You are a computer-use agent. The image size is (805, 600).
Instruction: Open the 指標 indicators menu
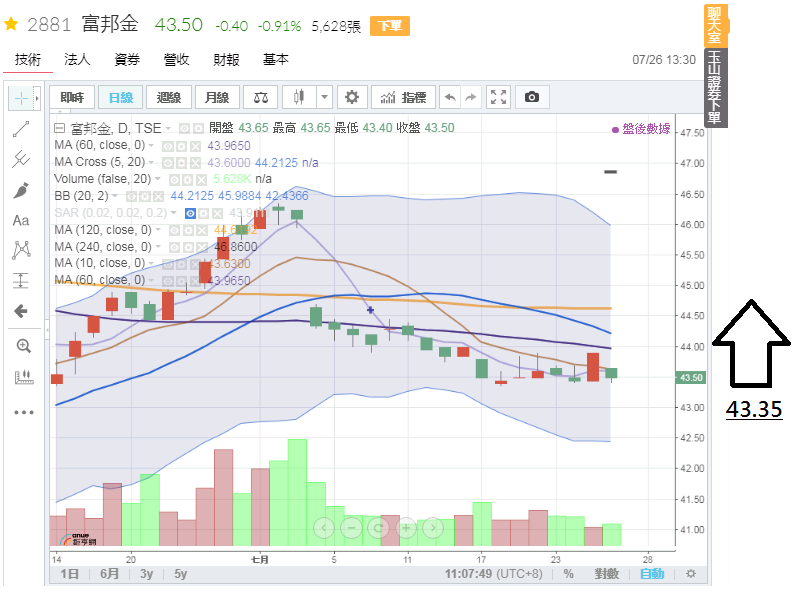(404, 97)
